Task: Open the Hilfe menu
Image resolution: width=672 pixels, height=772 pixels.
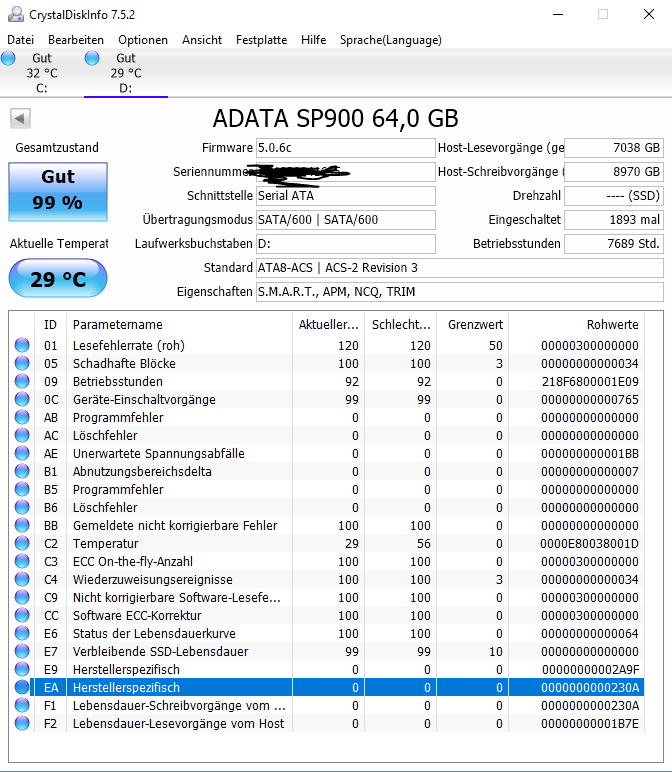Action: 314,40
